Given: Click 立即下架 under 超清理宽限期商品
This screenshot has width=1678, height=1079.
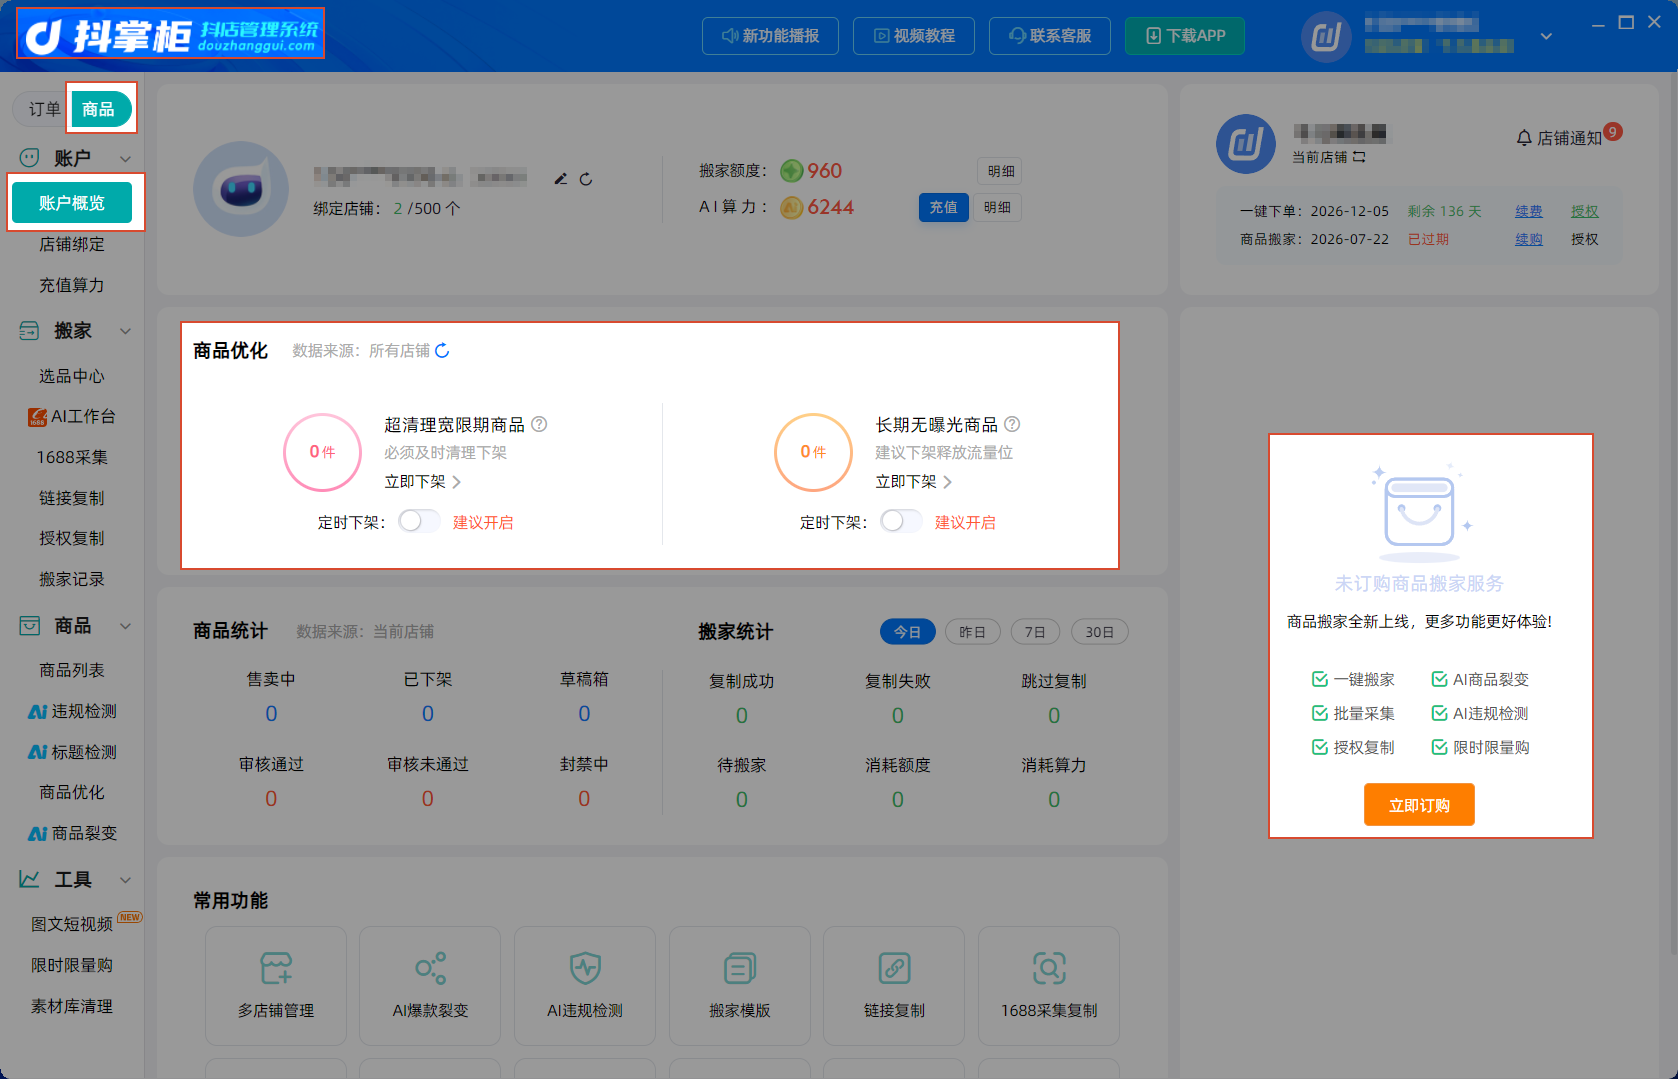Looking at the screenshot, I should coord(422,482).
